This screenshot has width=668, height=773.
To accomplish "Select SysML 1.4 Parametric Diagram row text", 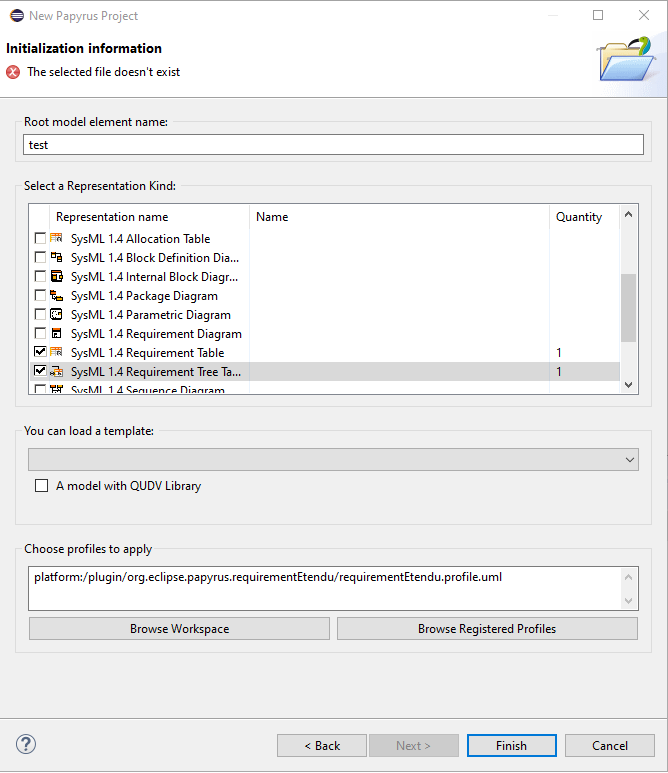I will 150,315.
